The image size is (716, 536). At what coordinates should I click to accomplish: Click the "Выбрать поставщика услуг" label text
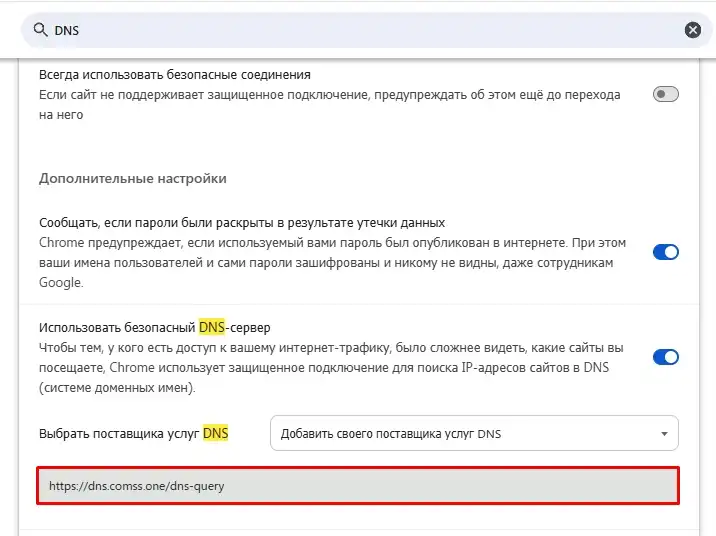119,433
